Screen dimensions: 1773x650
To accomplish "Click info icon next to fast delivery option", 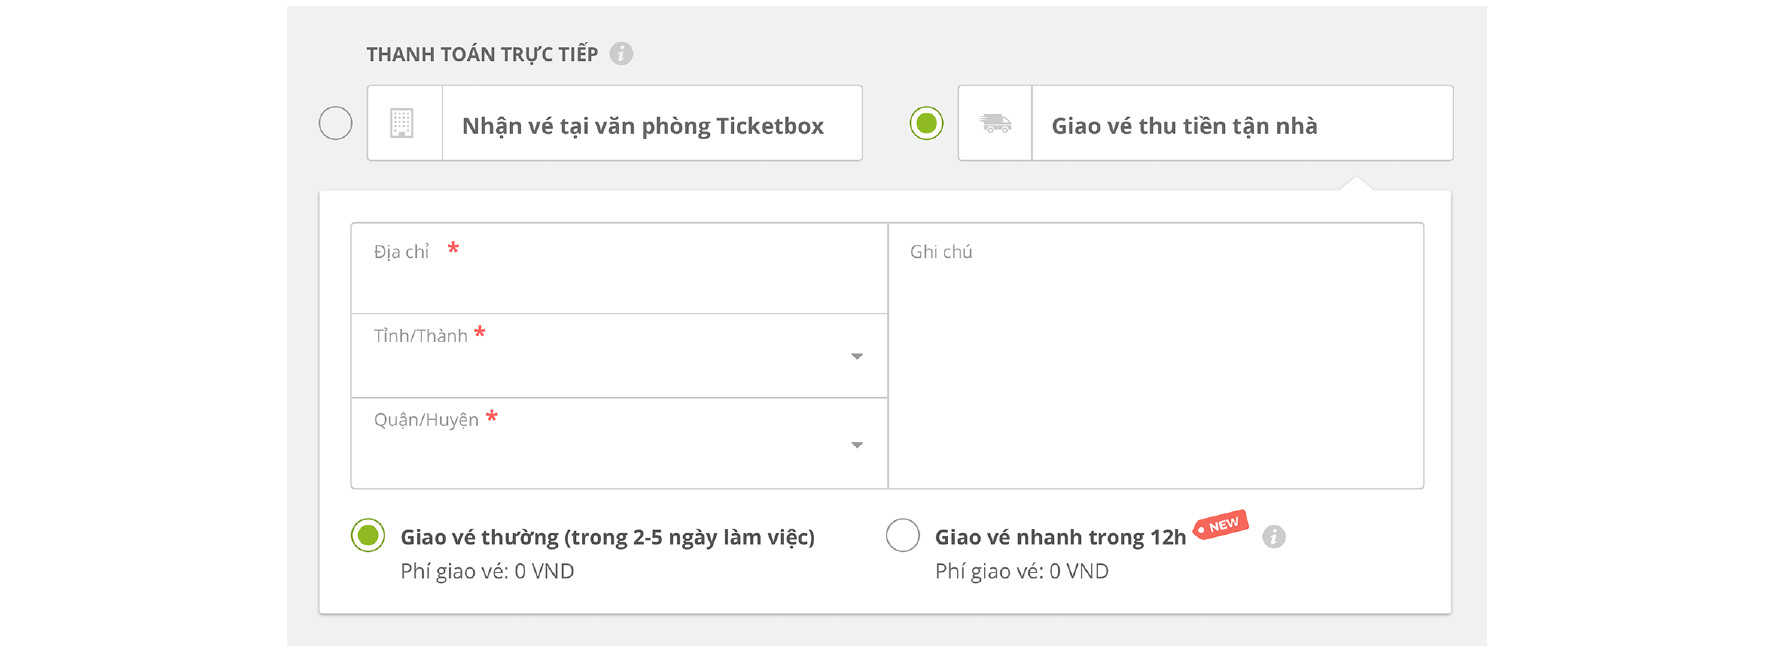I will pyautogui.click(x=1273, y=537).
